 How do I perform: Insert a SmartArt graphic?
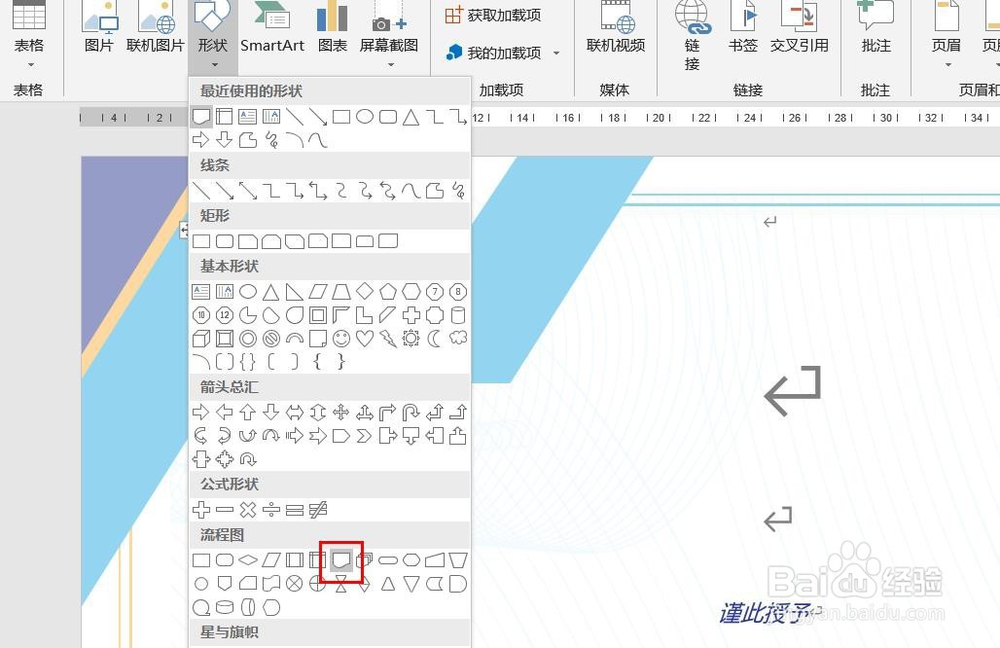pyautogui.click(x=272, y=29)
